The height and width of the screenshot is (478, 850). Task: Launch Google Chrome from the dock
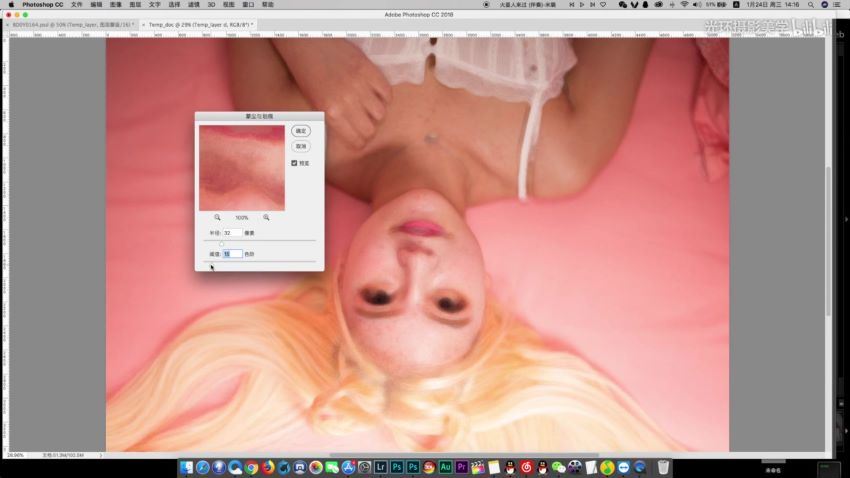pos(251,467)
